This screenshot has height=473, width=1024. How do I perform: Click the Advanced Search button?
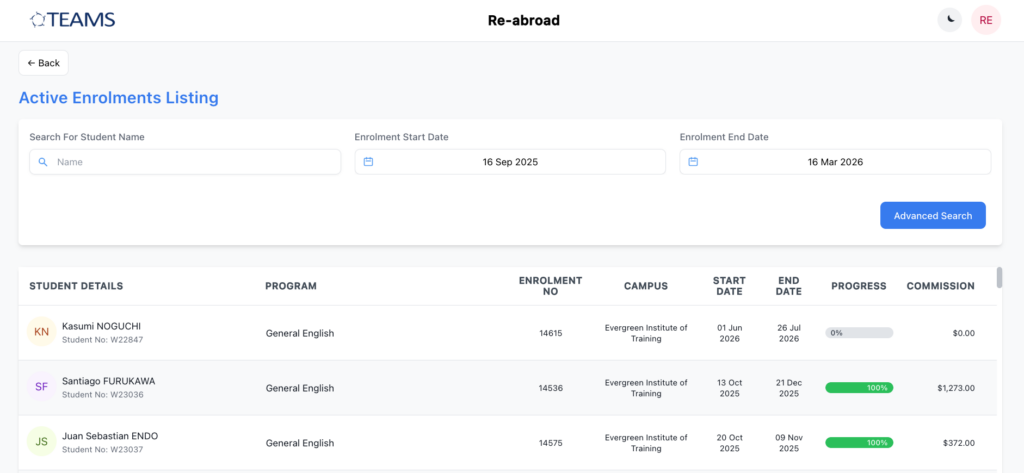point(933,216)
